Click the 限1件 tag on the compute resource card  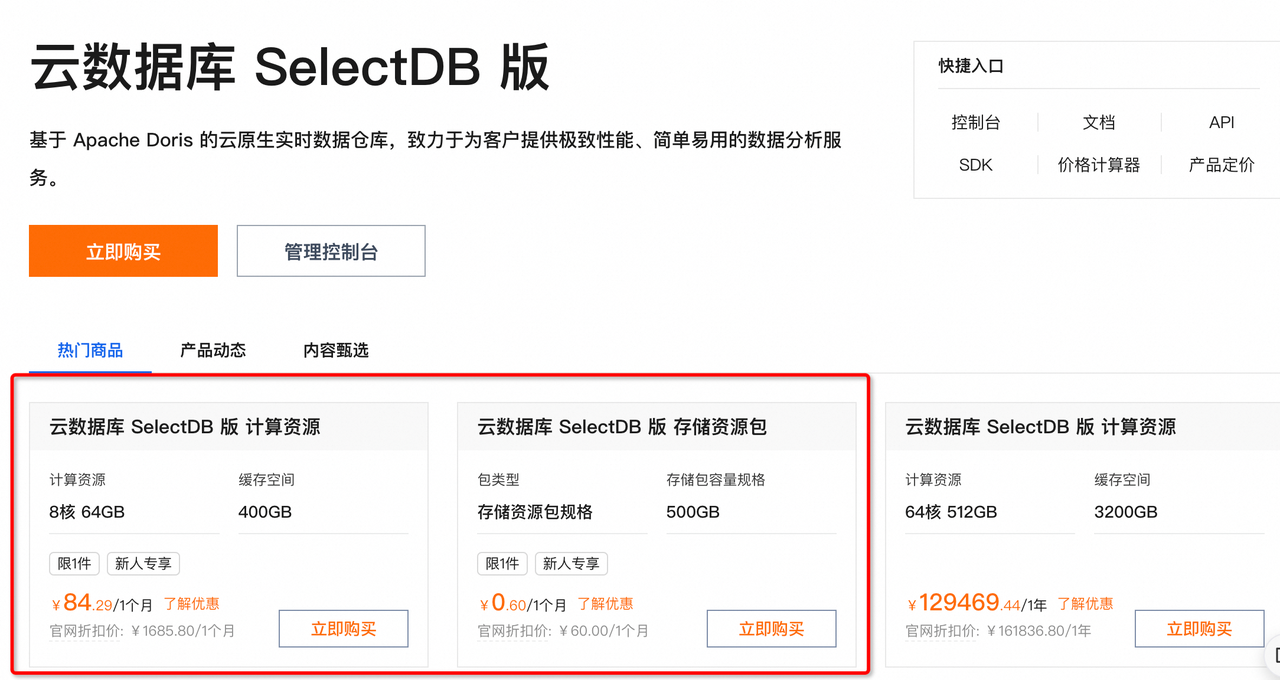74,563
